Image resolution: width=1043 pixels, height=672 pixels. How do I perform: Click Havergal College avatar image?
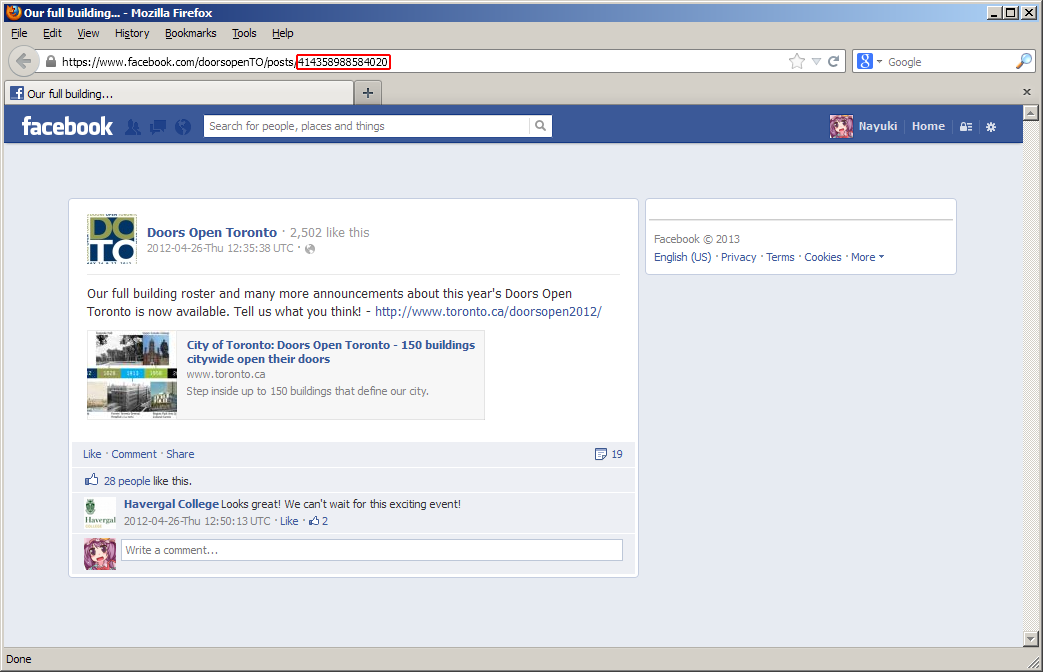coord(100,513)
